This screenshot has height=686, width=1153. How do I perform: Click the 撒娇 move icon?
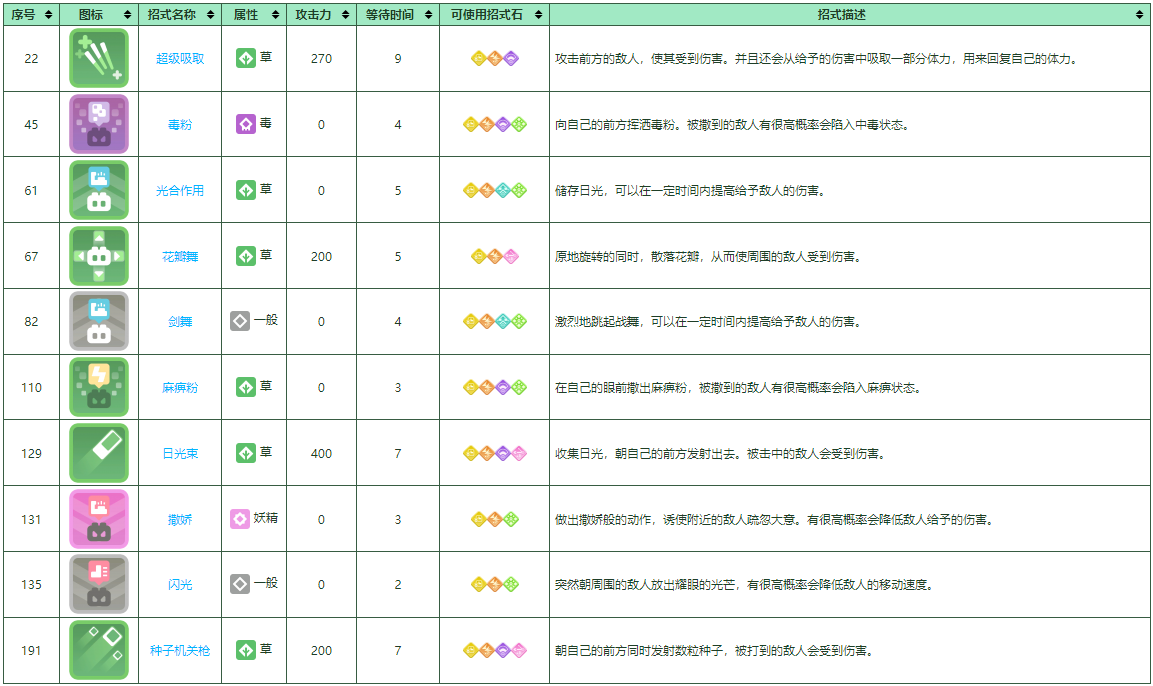coord(99,519)
